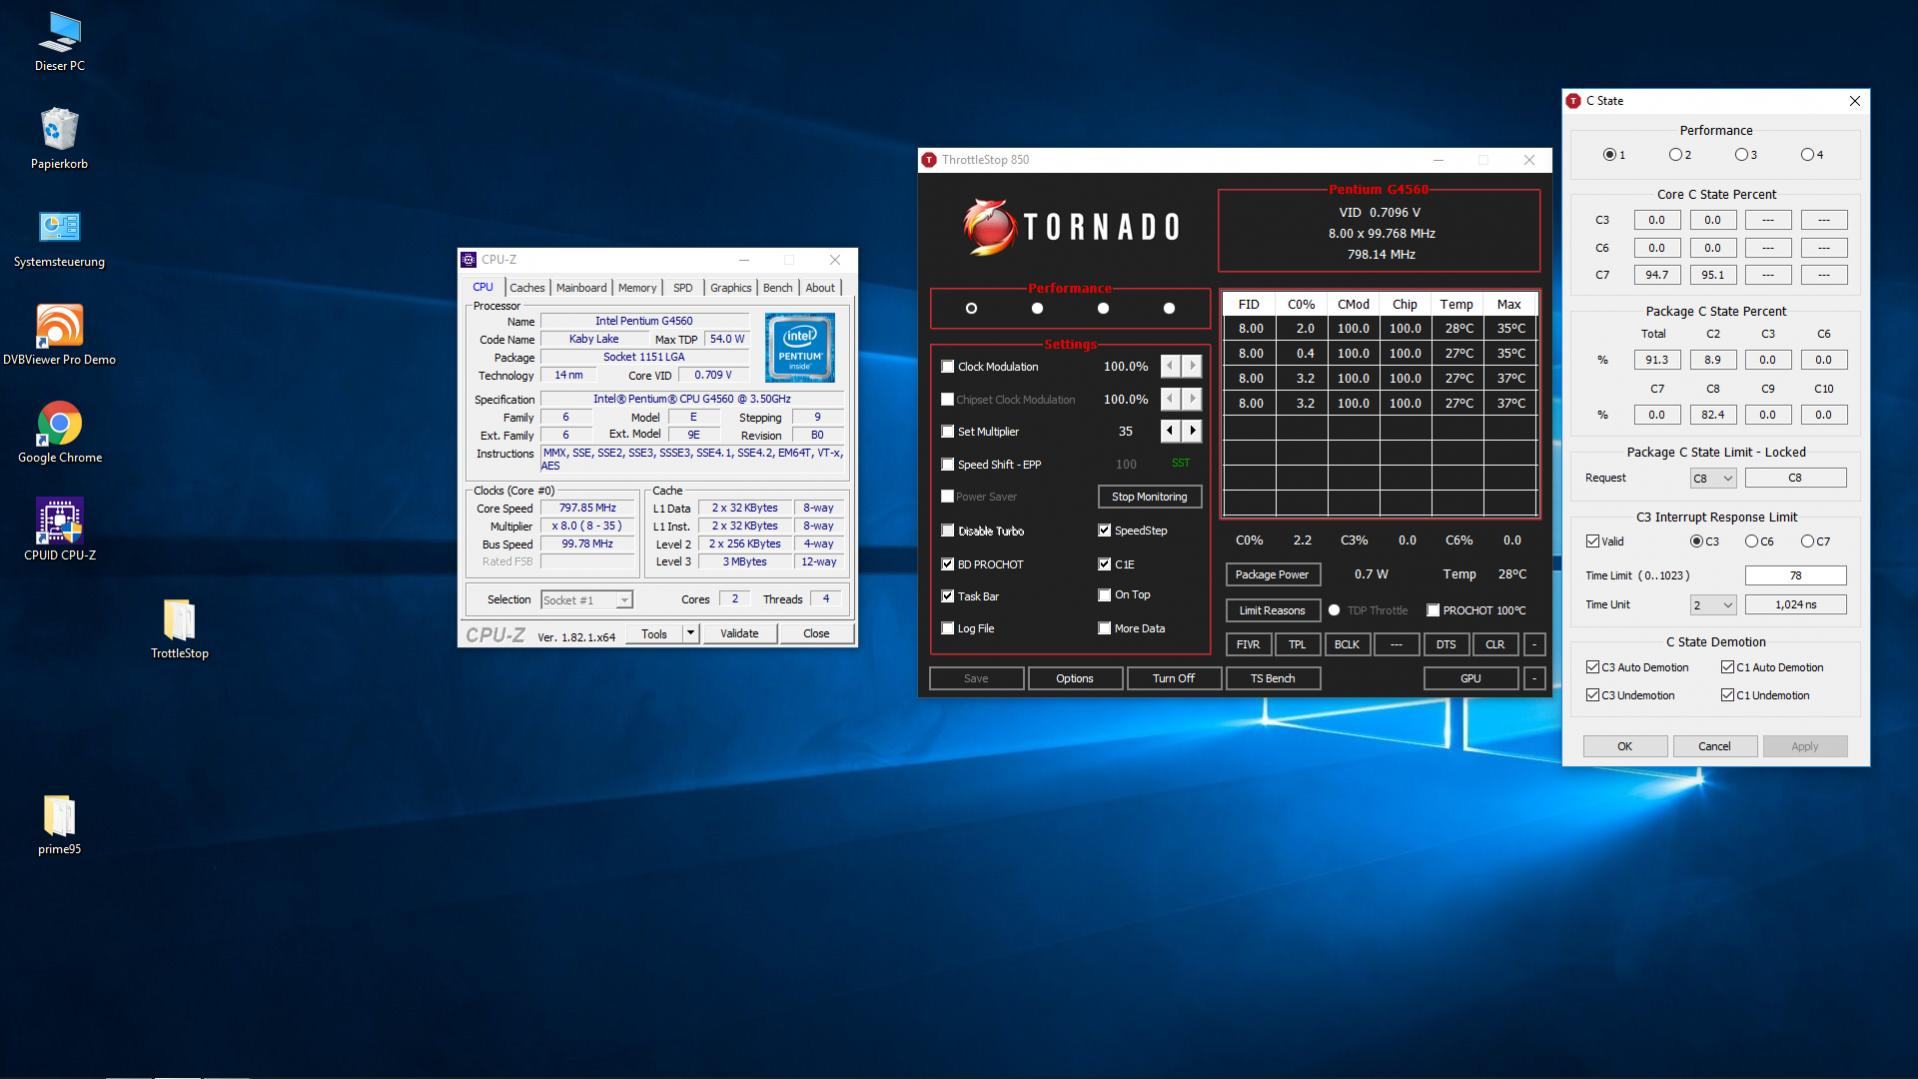Launch TS Bench
This screenshot has width=1918, height=1079.
click(x=1272, y=679)
